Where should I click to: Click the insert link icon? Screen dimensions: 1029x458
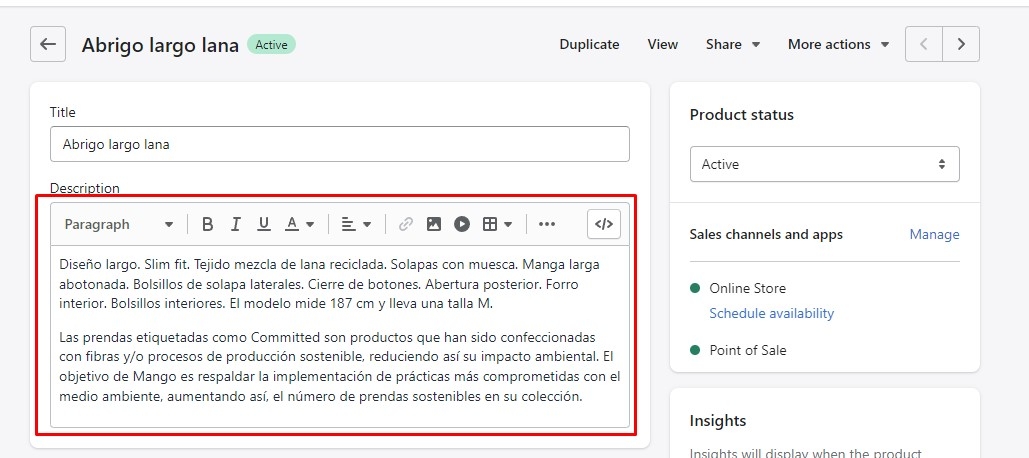(405, 224)
